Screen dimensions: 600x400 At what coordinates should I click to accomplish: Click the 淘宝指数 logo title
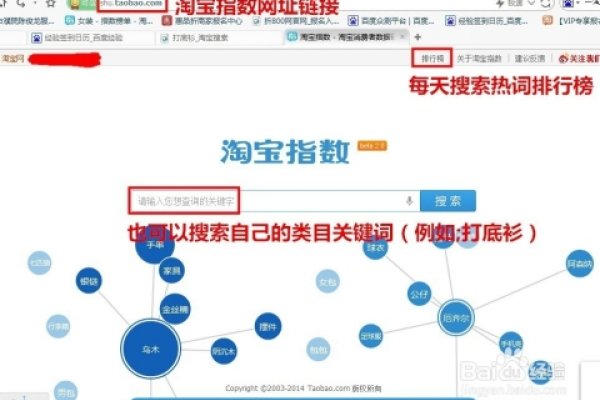tap(285, 152)
